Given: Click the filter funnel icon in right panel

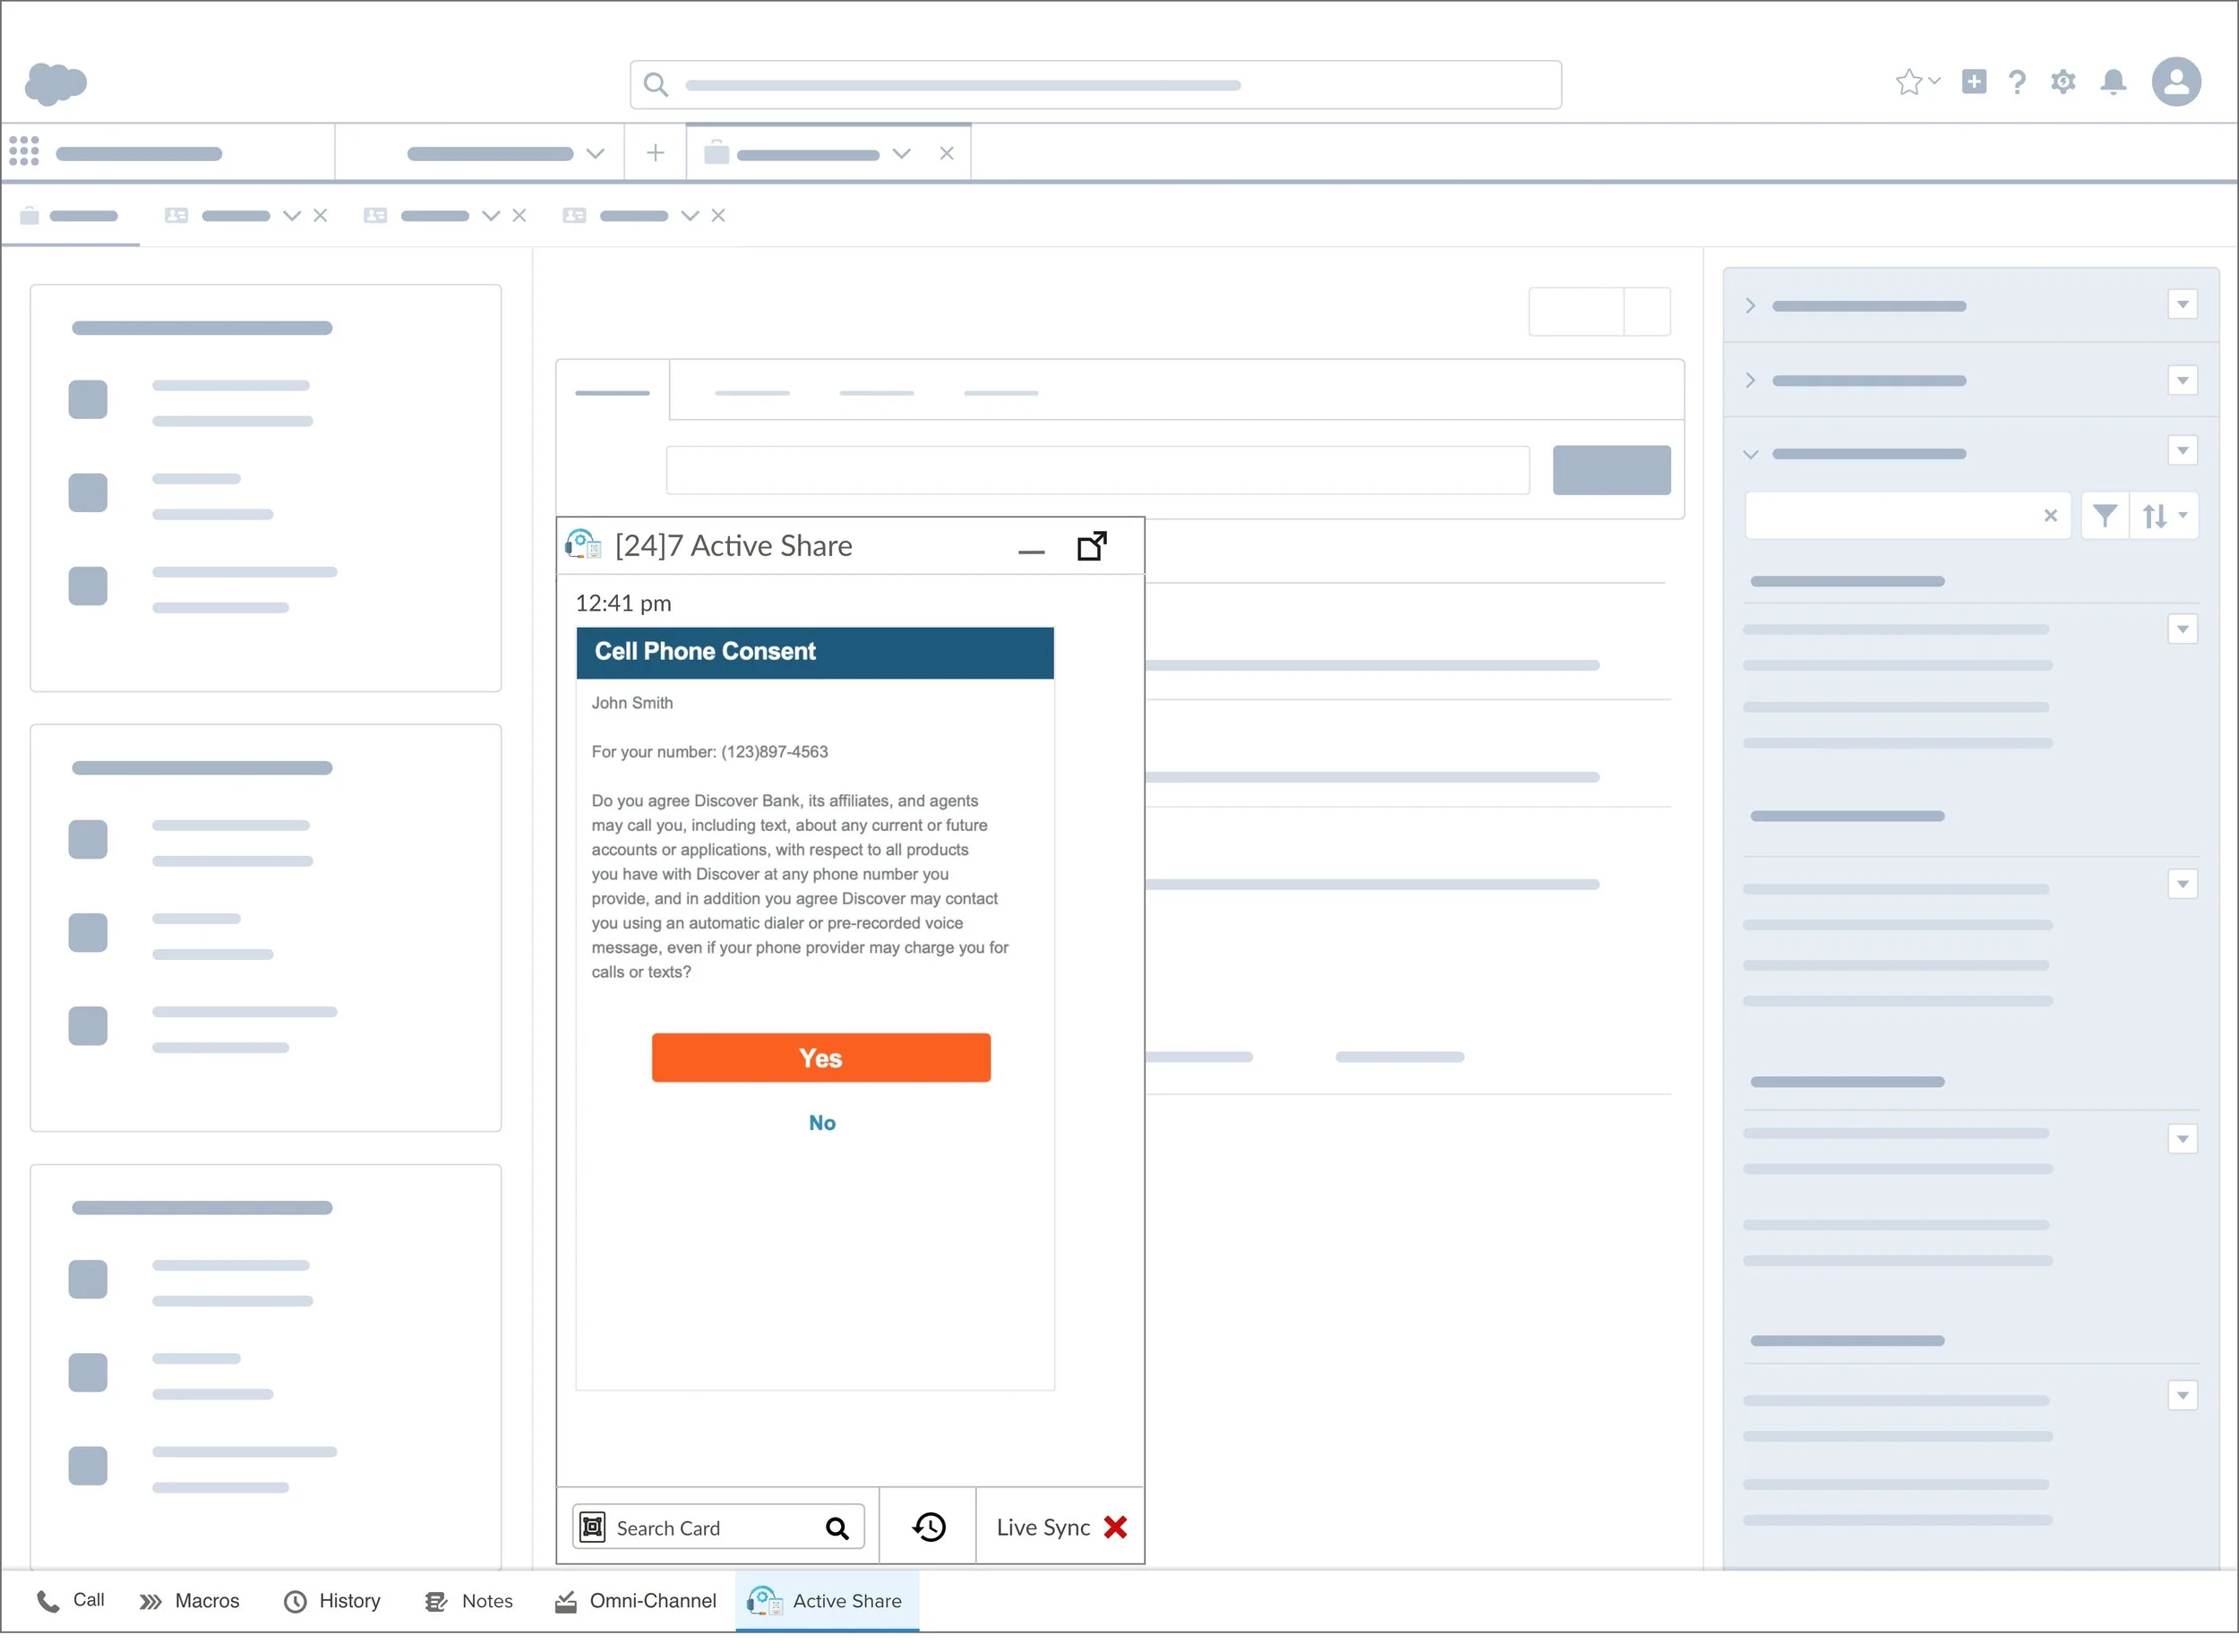Looking at the screenshot, I should 2104,516.
